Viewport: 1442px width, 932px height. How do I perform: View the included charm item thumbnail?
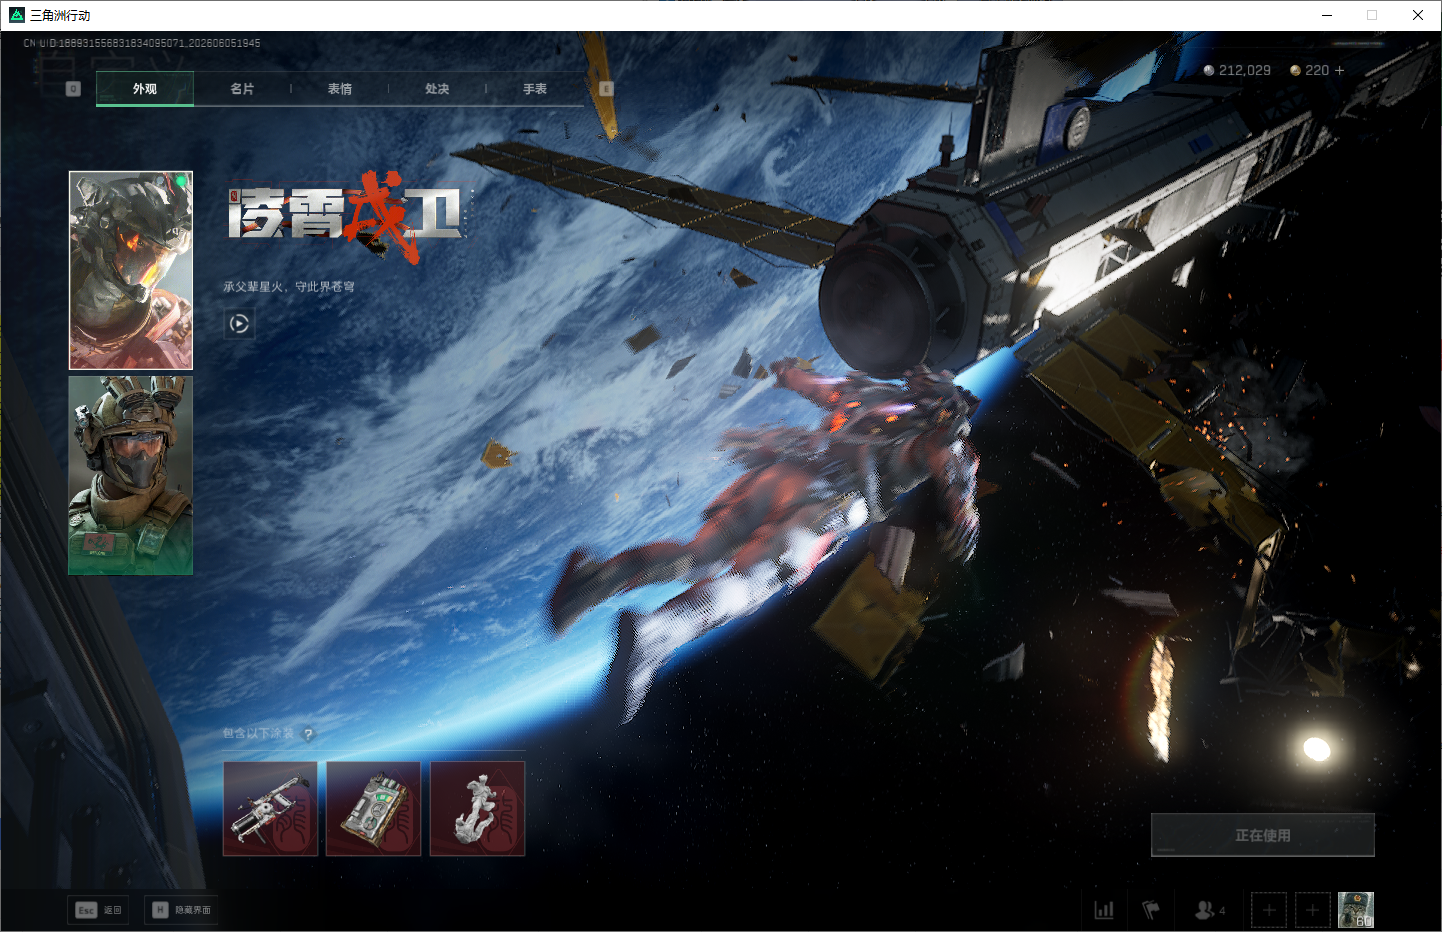pos(477,809)
